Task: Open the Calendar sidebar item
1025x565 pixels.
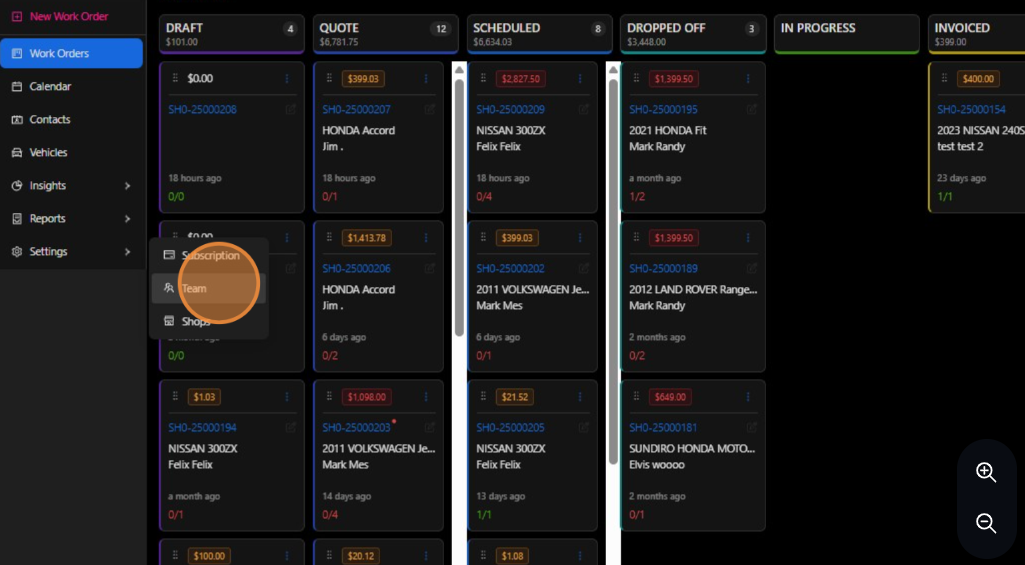Action: (71, 86)
